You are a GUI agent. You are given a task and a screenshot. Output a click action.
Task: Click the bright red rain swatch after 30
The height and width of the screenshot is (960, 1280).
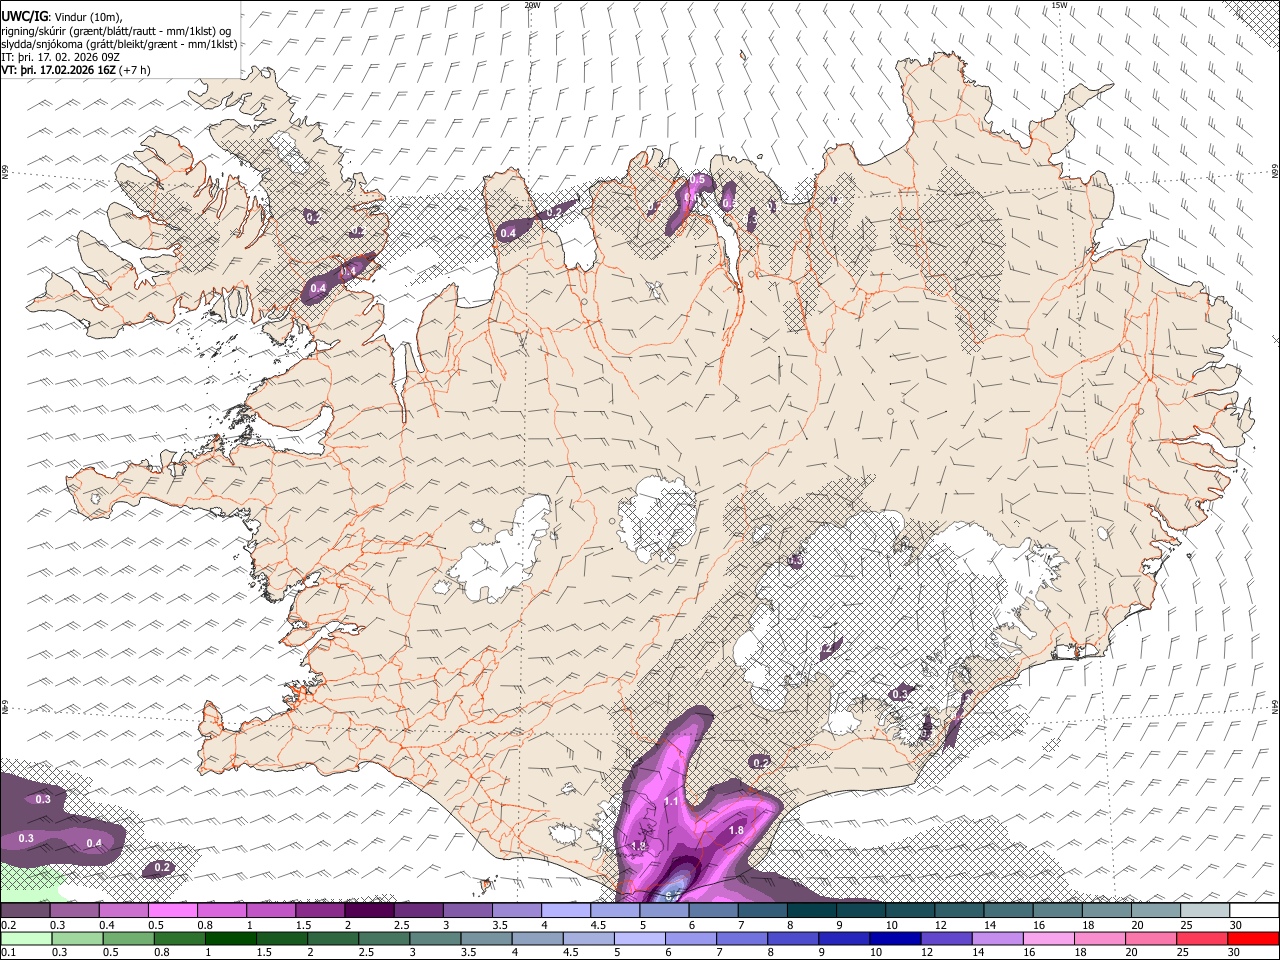[x=1253, y=939]
